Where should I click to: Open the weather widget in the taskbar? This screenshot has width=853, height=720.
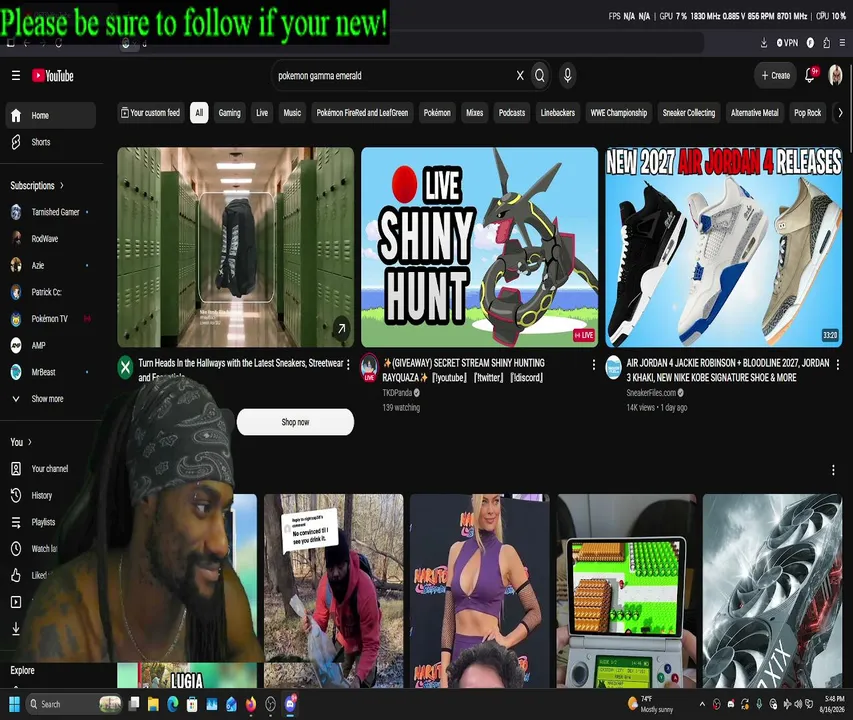pos(651,704)
